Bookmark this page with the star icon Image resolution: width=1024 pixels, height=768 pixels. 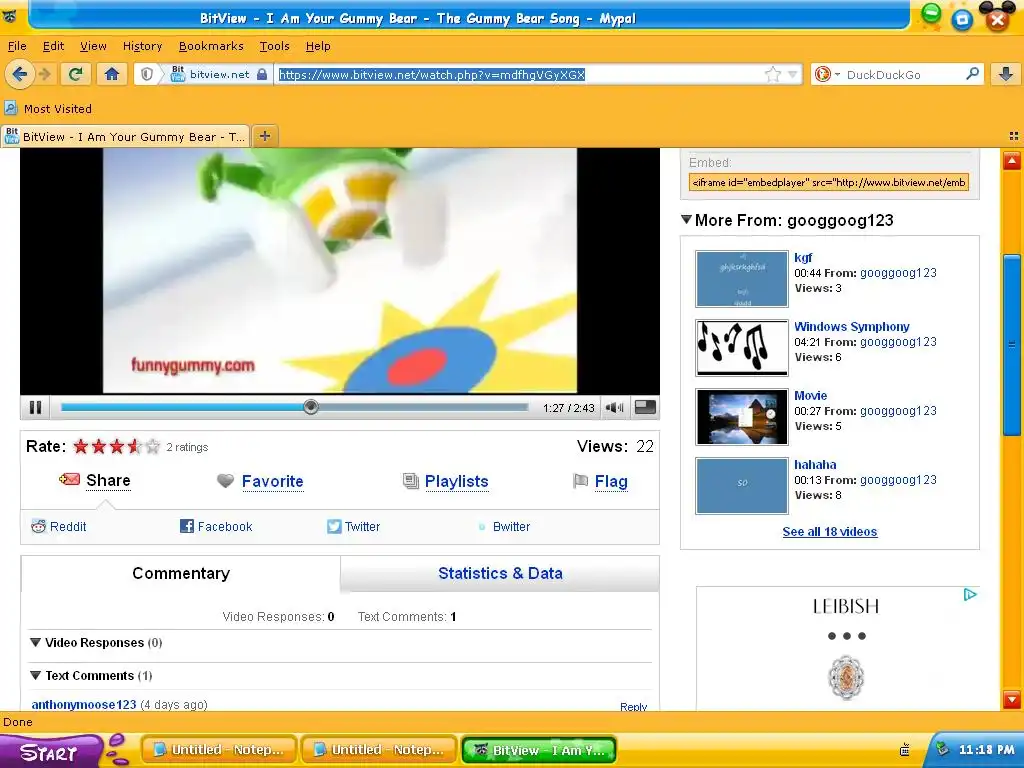773,74
